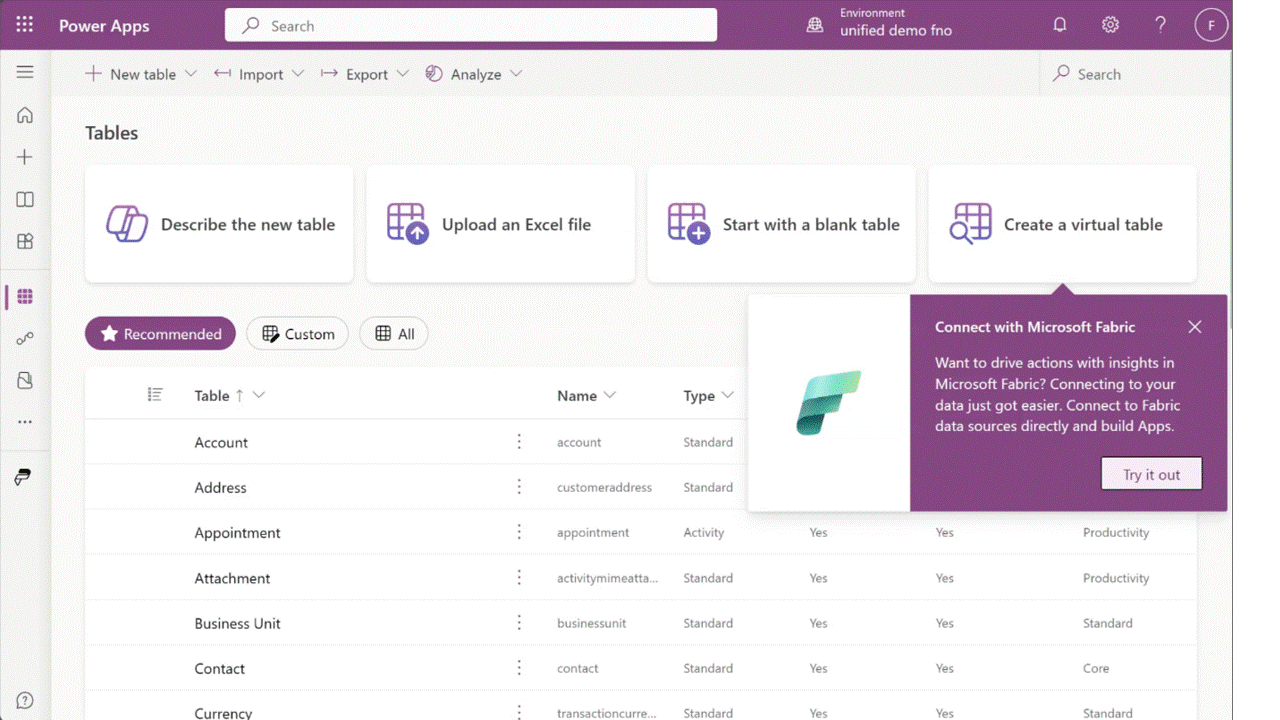Open the Solutions icon in sidebar
The width and height of the screenshot is (1280, 720).
(24, 380)
